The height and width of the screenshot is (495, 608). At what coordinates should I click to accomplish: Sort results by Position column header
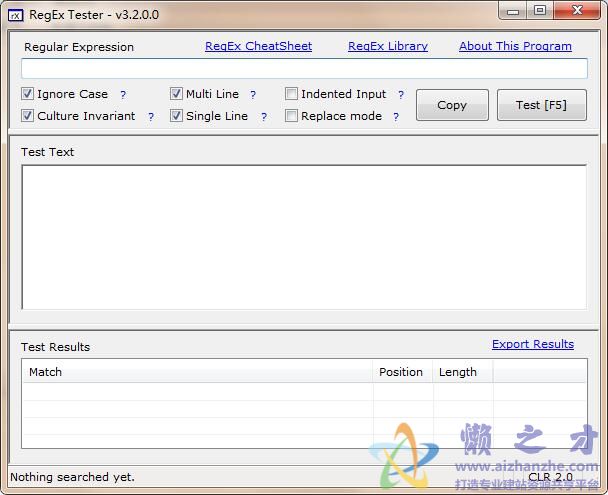tap(403, 372)
